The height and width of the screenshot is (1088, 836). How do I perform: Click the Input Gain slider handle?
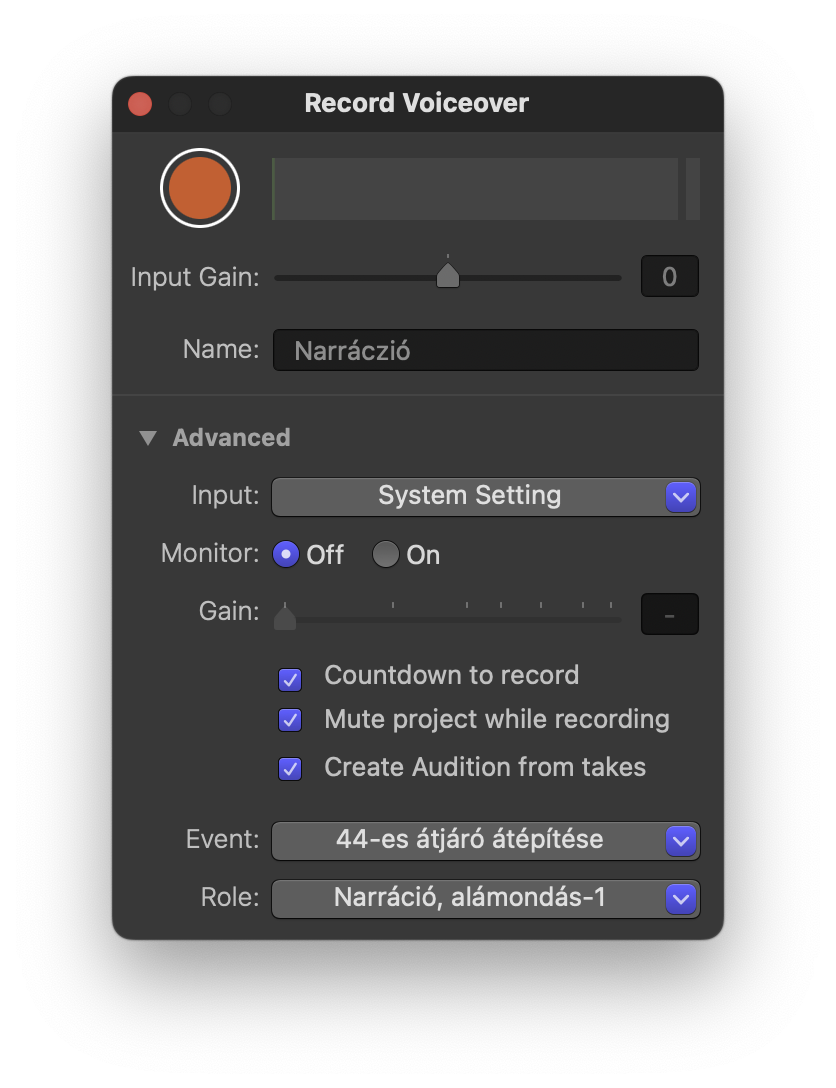point(447,275)
